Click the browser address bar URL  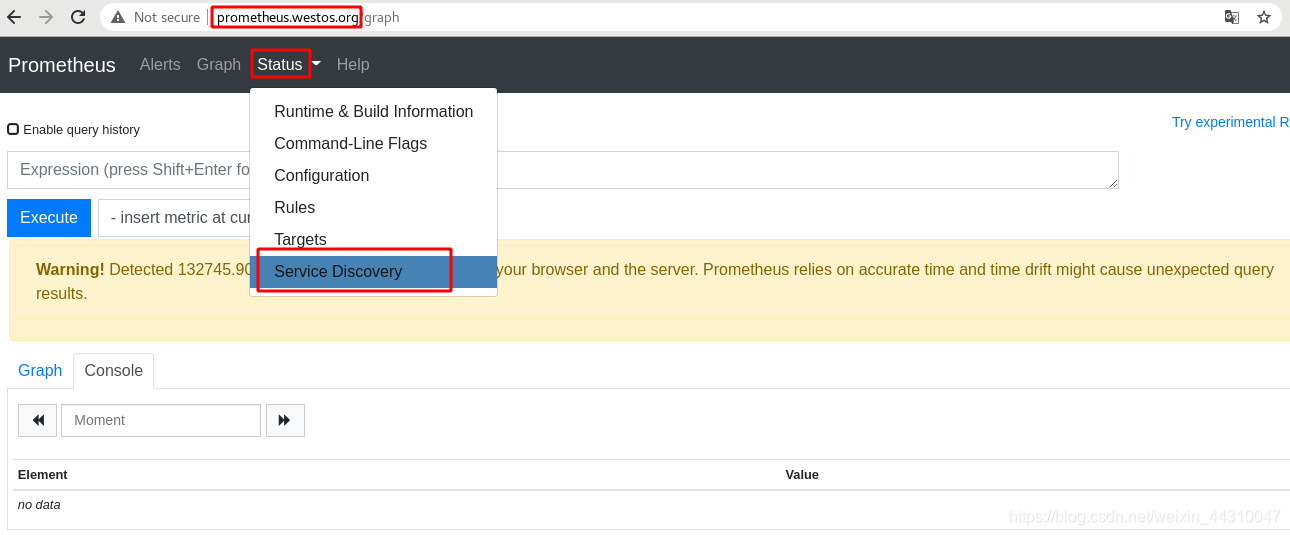coord(308,17)
